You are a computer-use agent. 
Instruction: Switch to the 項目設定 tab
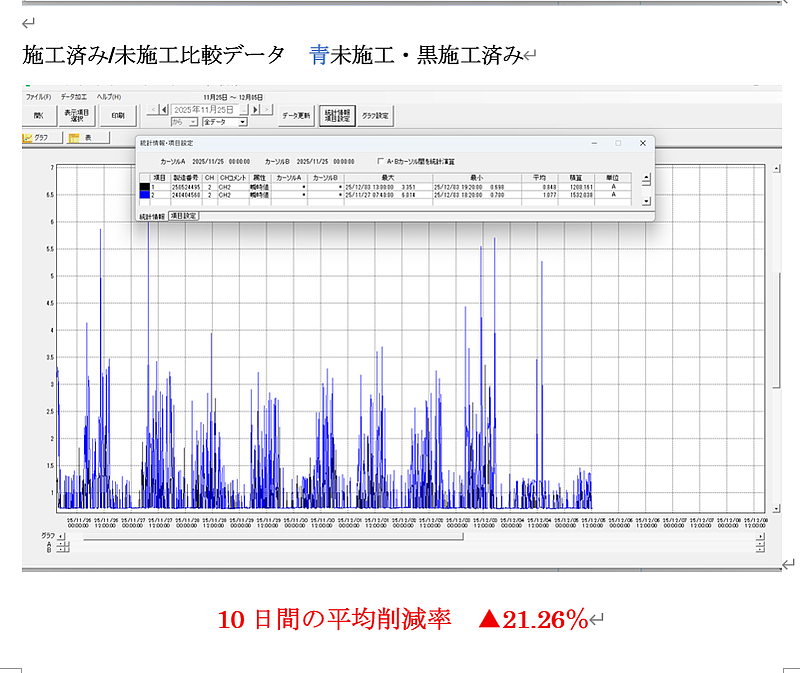[x=184, y=216]
